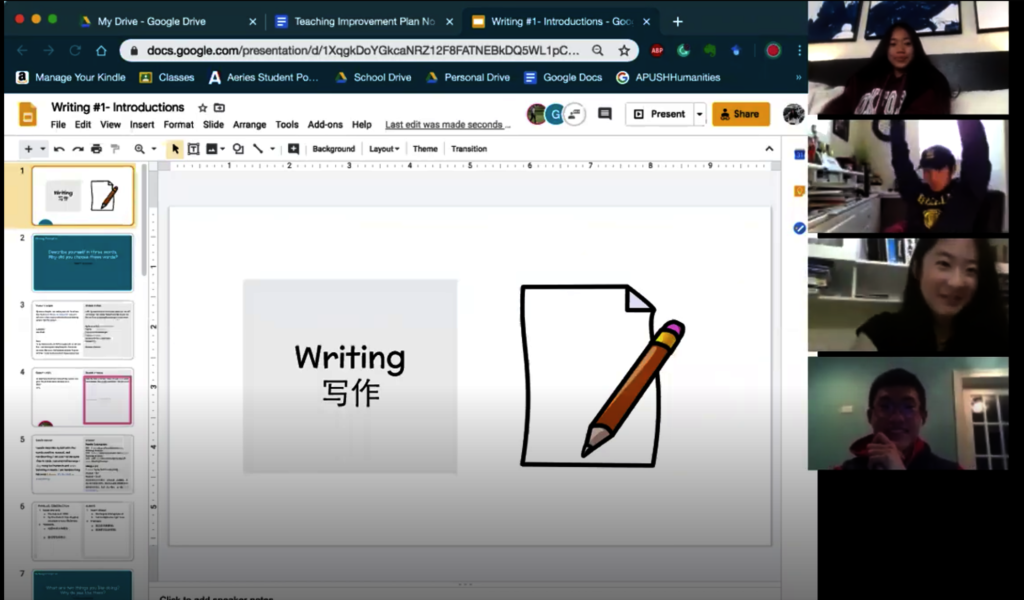Collapse the menus with the up chevron
The image size is (1024, 600).
coord(769,149)
